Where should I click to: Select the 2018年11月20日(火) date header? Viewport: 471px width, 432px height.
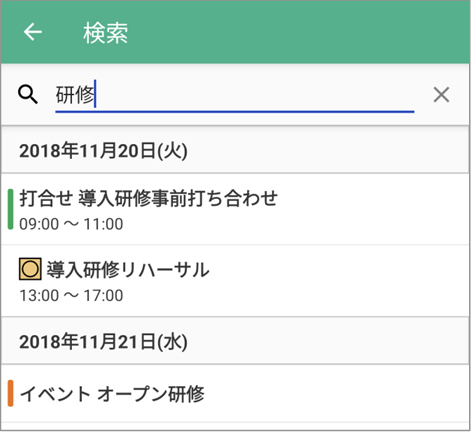click(x=235, y=150)
